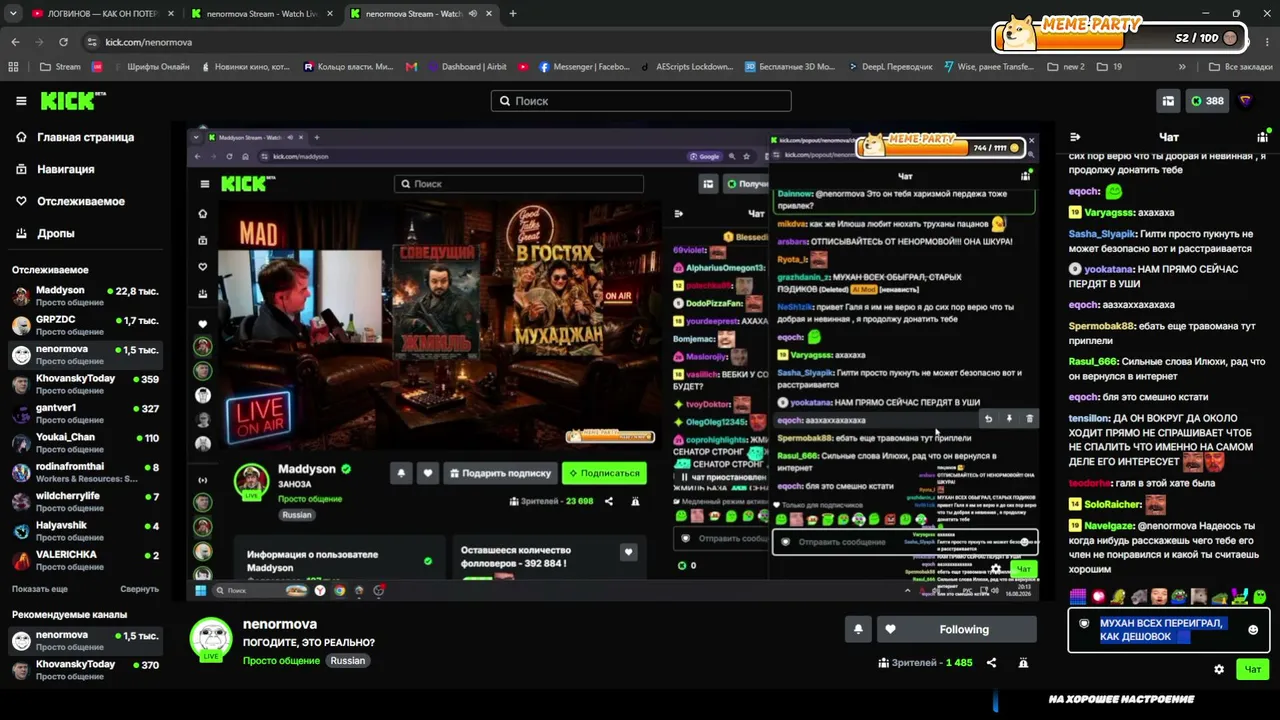
Task: Insert the pink-blue grid emote into chat
Action: point(1078,597)
